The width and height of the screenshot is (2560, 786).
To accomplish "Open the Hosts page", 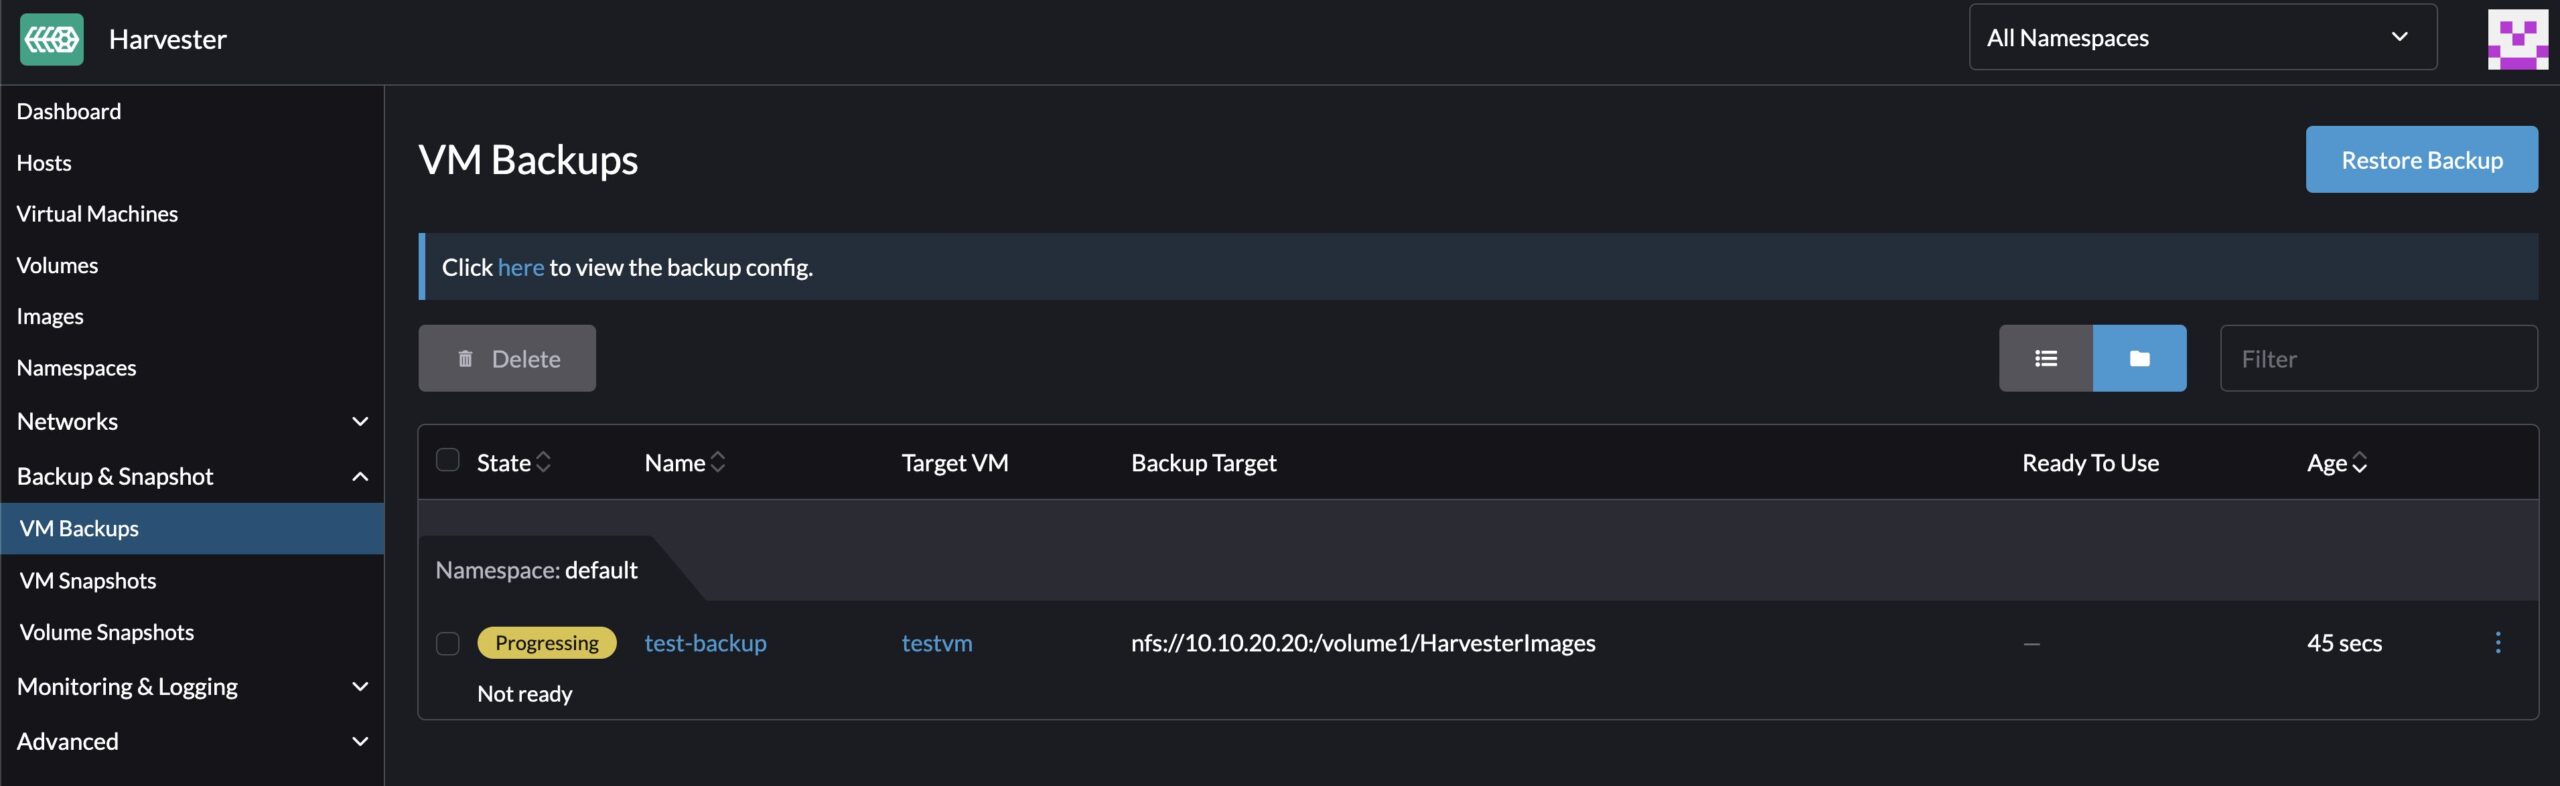I will 44,162.
